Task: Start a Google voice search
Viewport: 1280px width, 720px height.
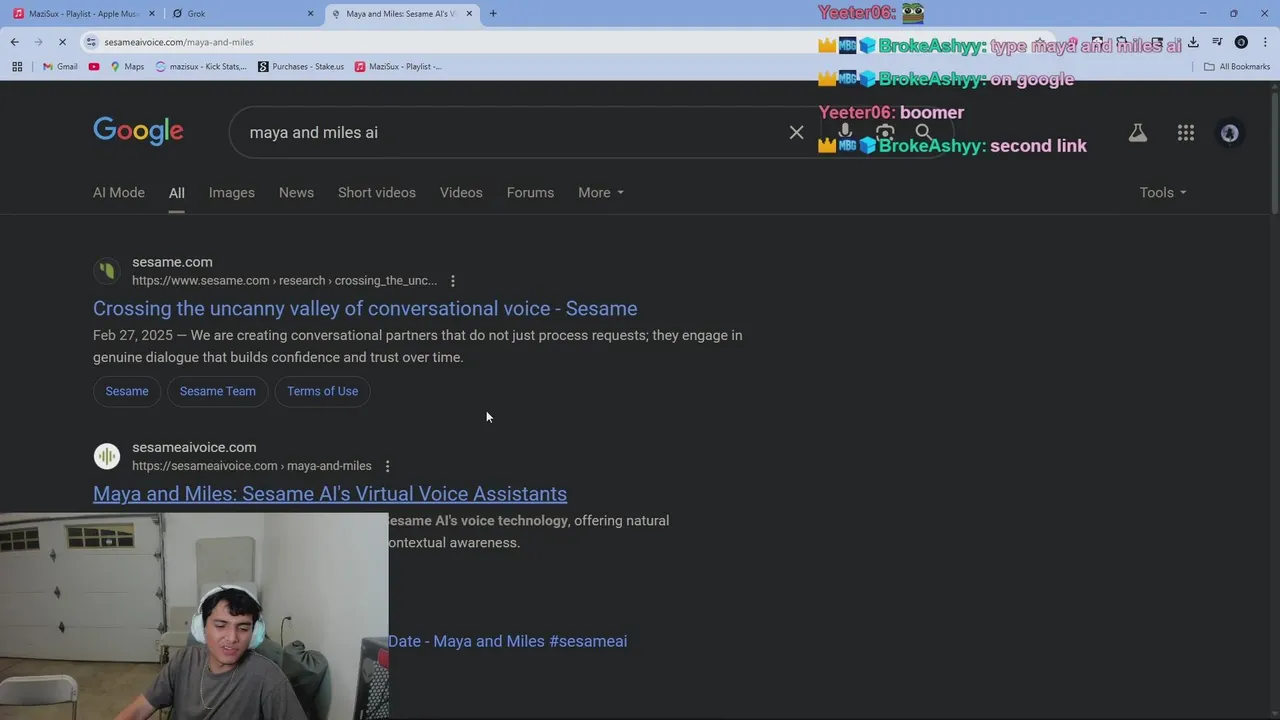Action: tap(845, 132)
